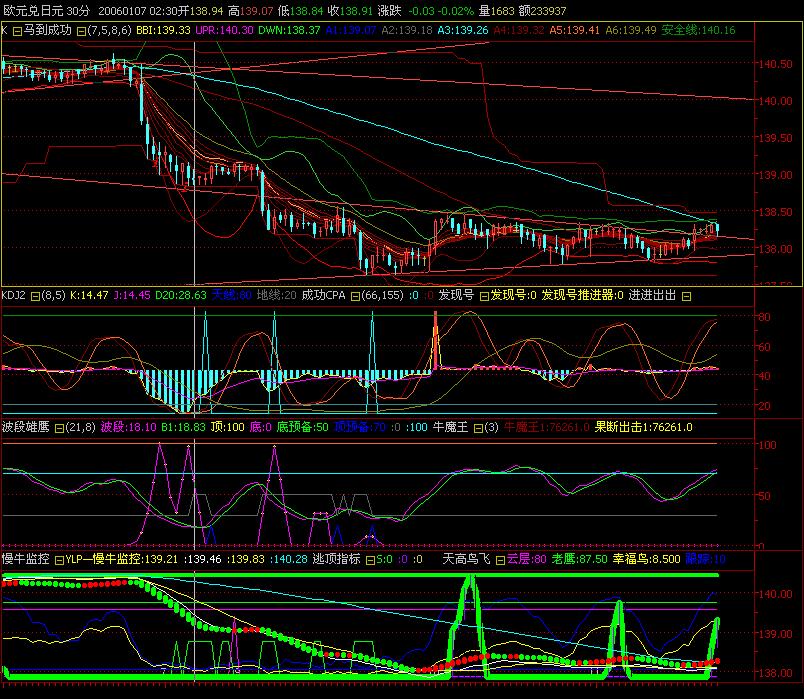Toggle the box icon after 发现号 label
This screenshot has height=699, width=804.
(484, 296)
